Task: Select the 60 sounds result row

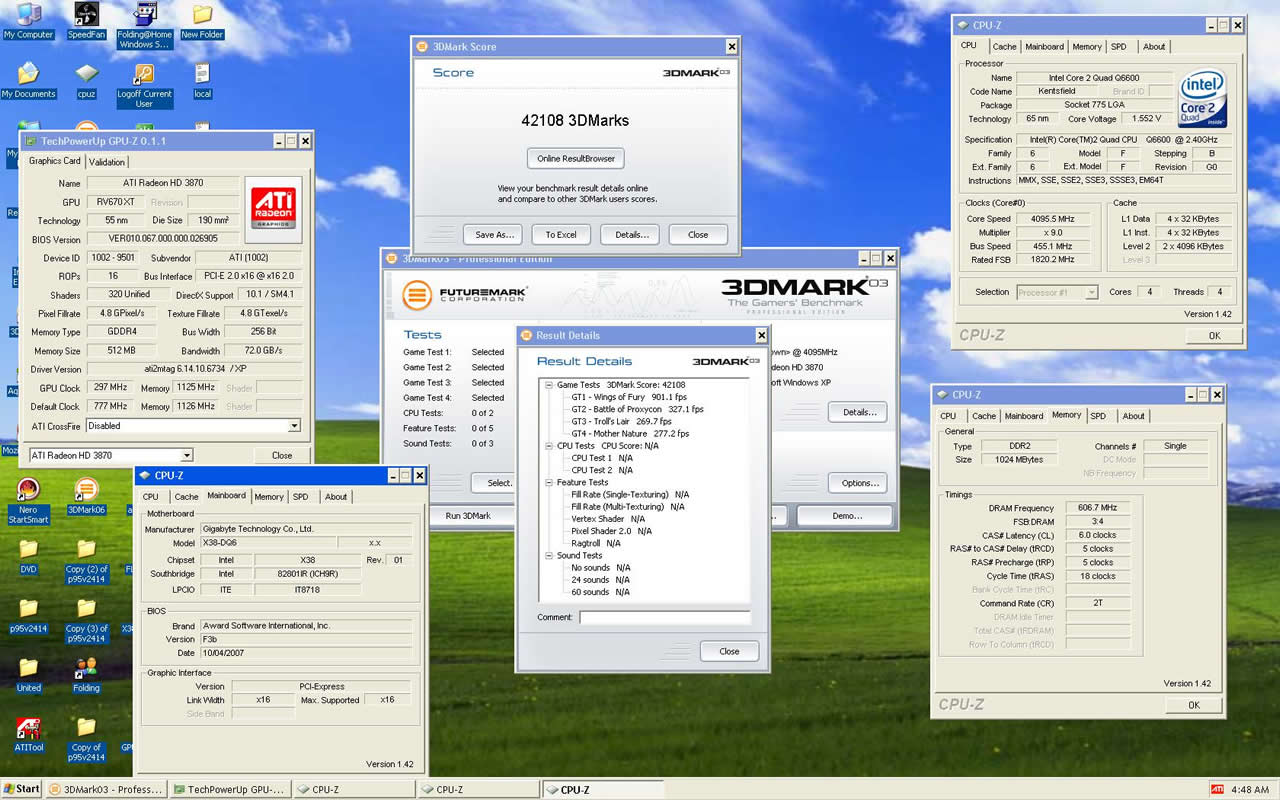Action: click(600, 592)
